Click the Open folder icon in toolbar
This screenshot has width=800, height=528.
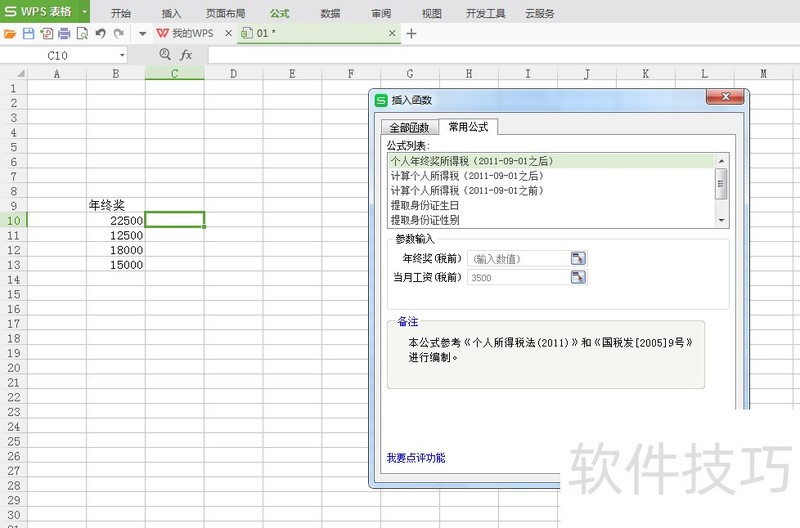tap(10, 34)
